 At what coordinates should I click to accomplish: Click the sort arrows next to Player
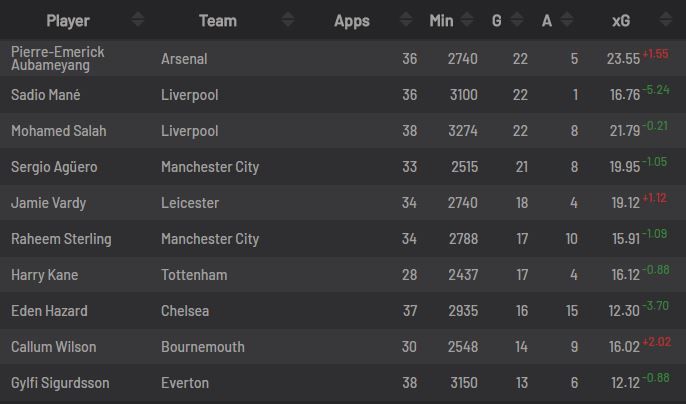coord(137,20)
